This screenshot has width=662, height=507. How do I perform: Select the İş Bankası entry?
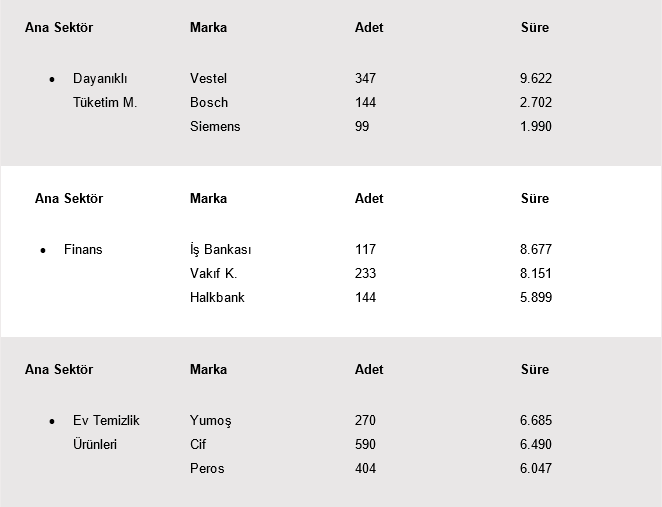point(220,249)
